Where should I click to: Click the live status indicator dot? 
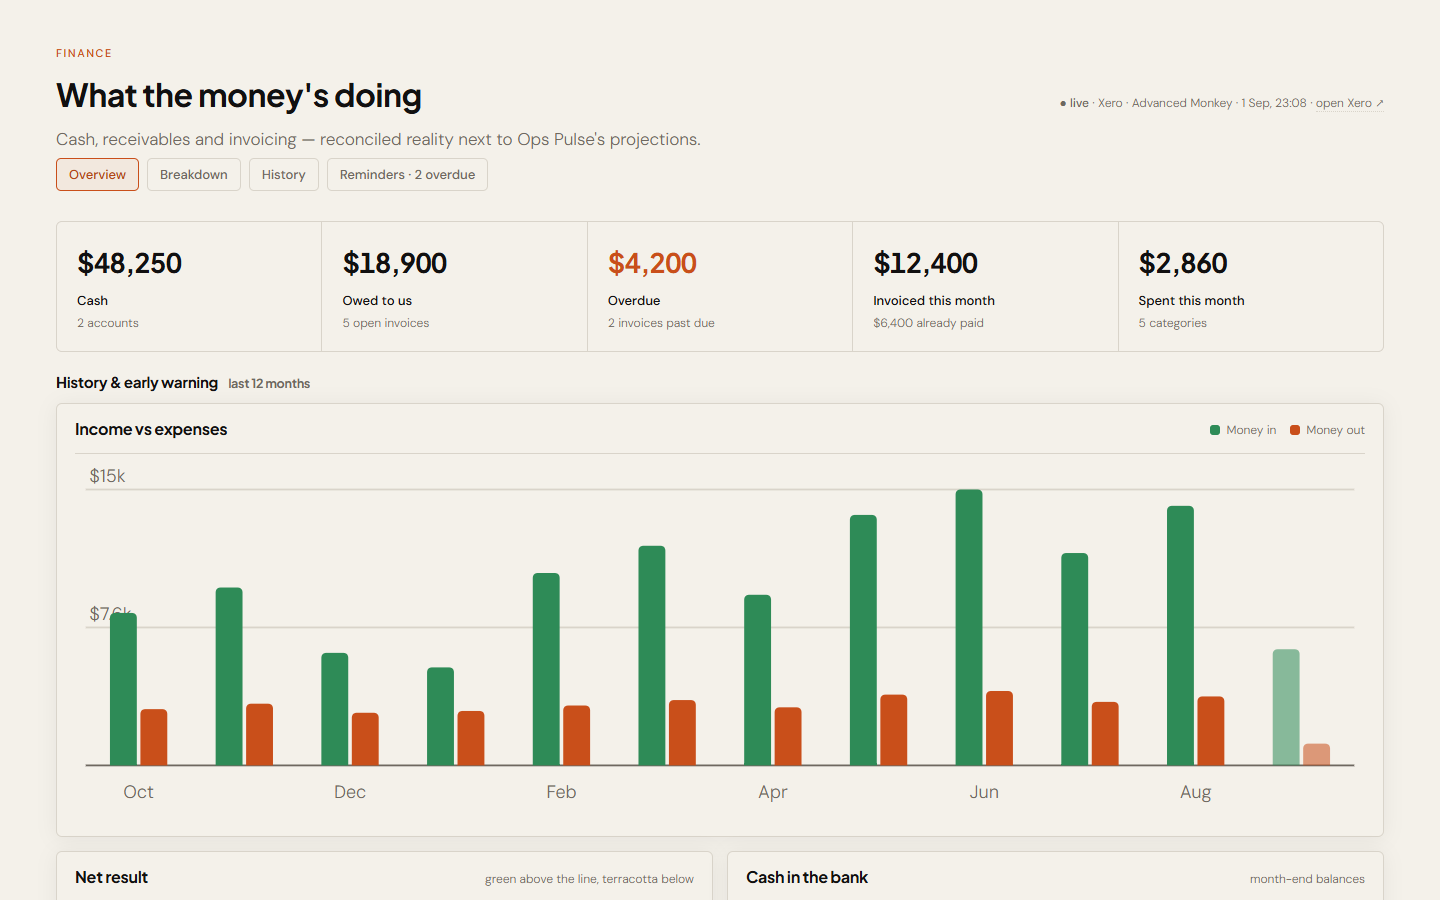coord(1063,103)
